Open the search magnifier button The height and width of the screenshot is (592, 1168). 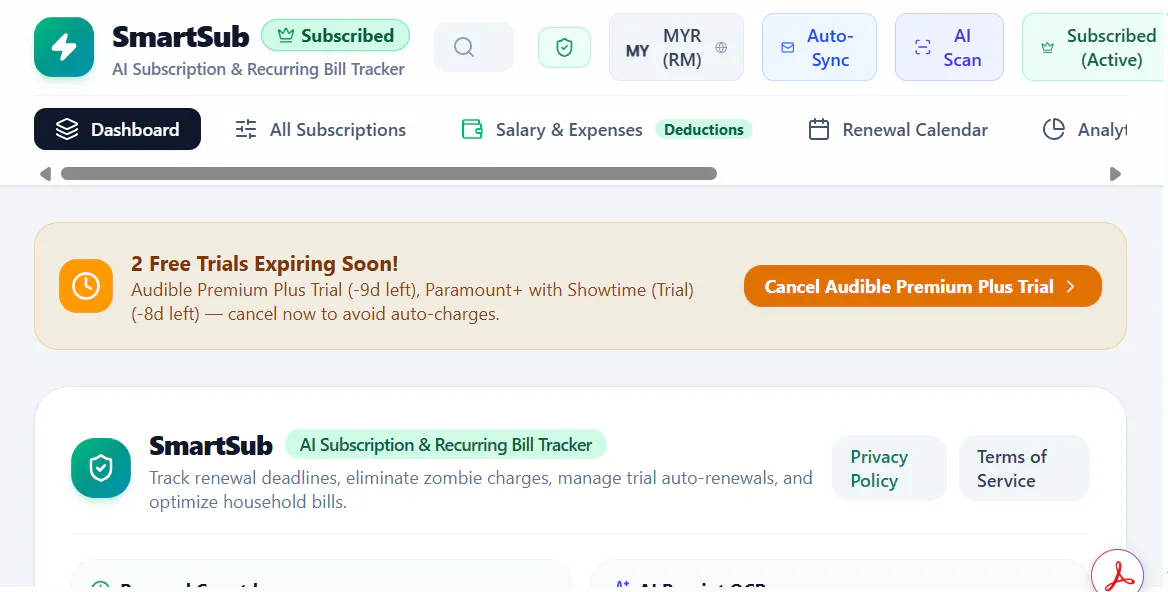click(x=474, y=47)
